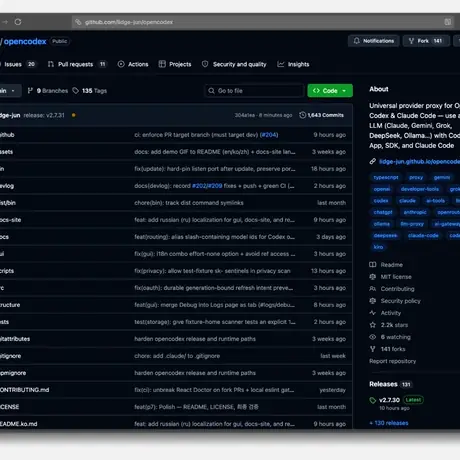Open the #204 pull request link
The width and height of the screenshot is (460, 460).
(x=269, y=135)
